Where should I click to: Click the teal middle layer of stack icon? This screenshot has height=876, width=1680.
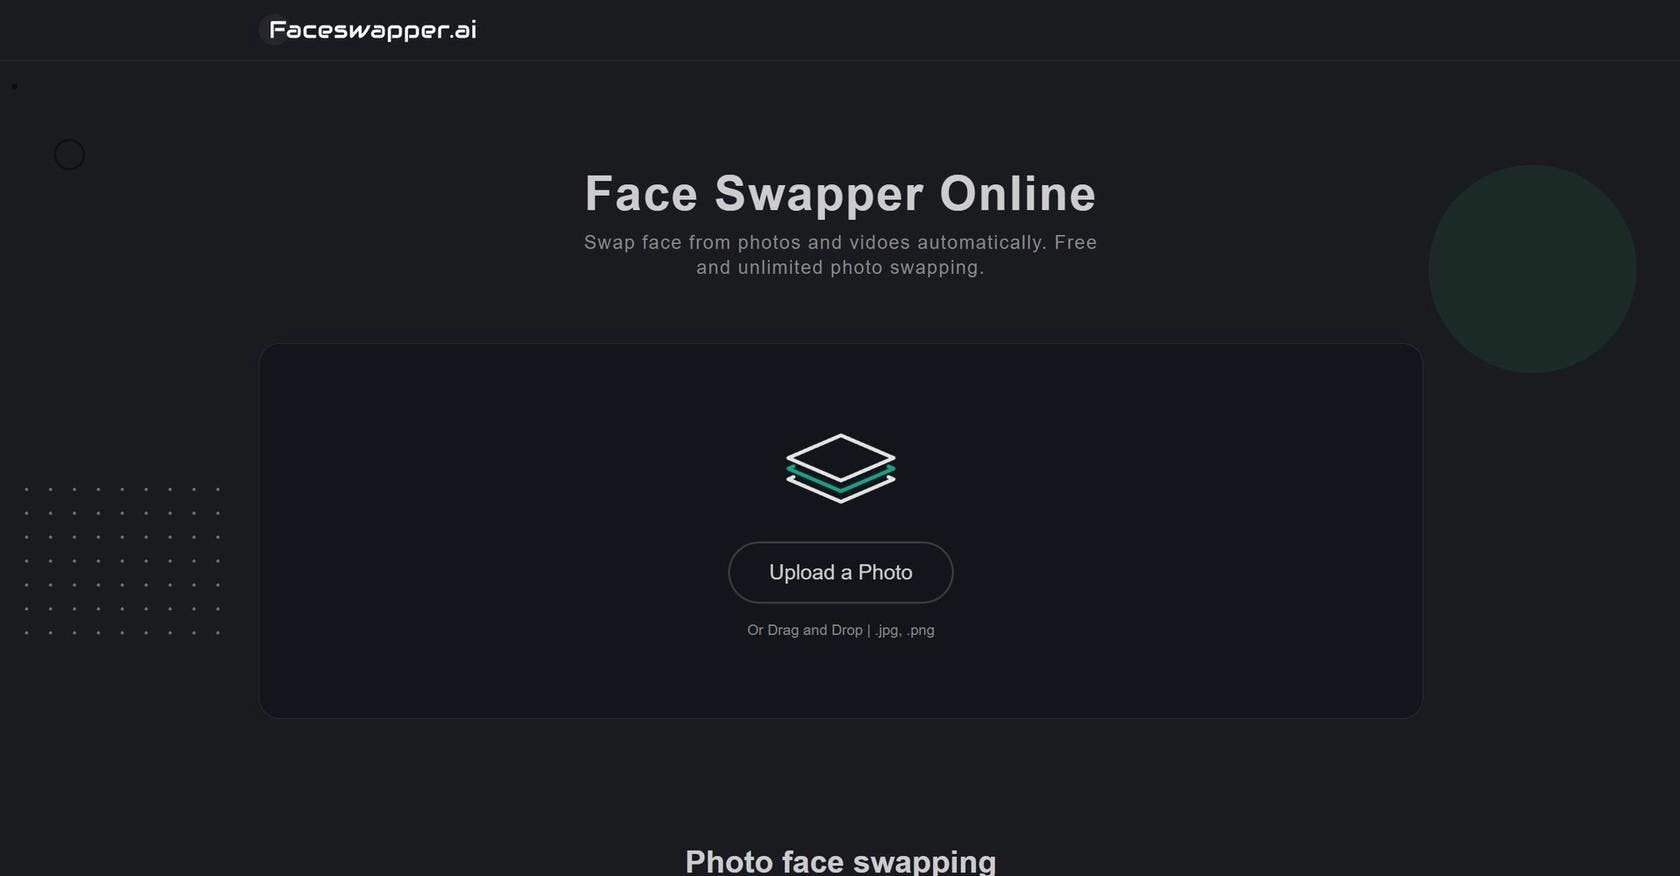click(840, 479)
